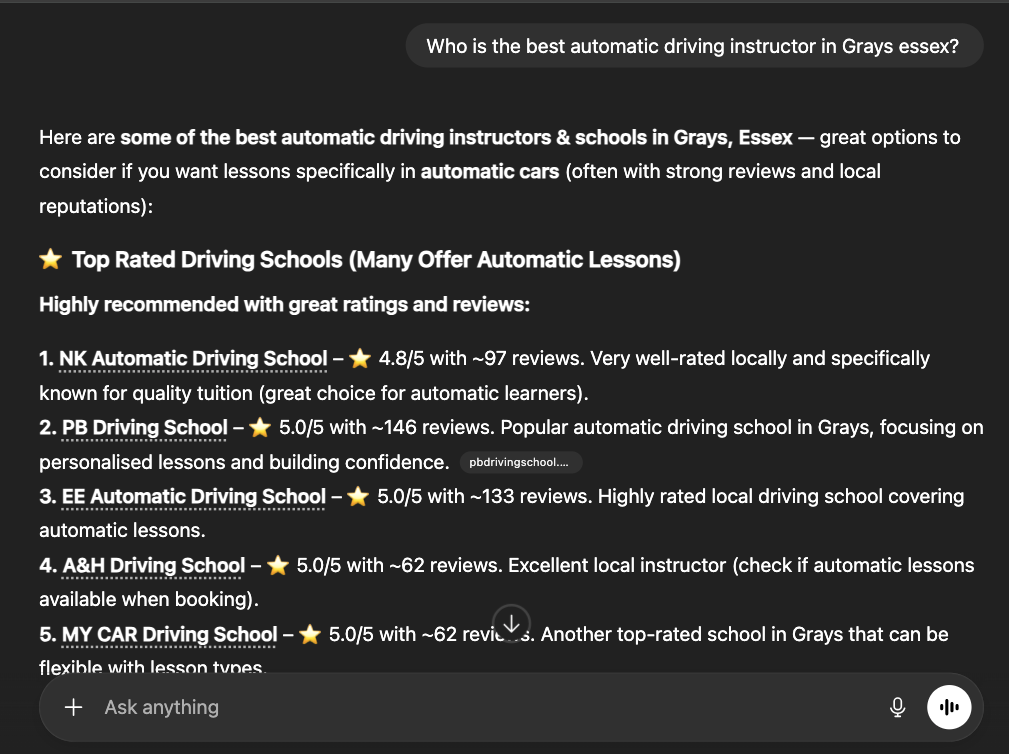
Task: Click the star beside A&H Driving School's rating
Action: (278, 566)
